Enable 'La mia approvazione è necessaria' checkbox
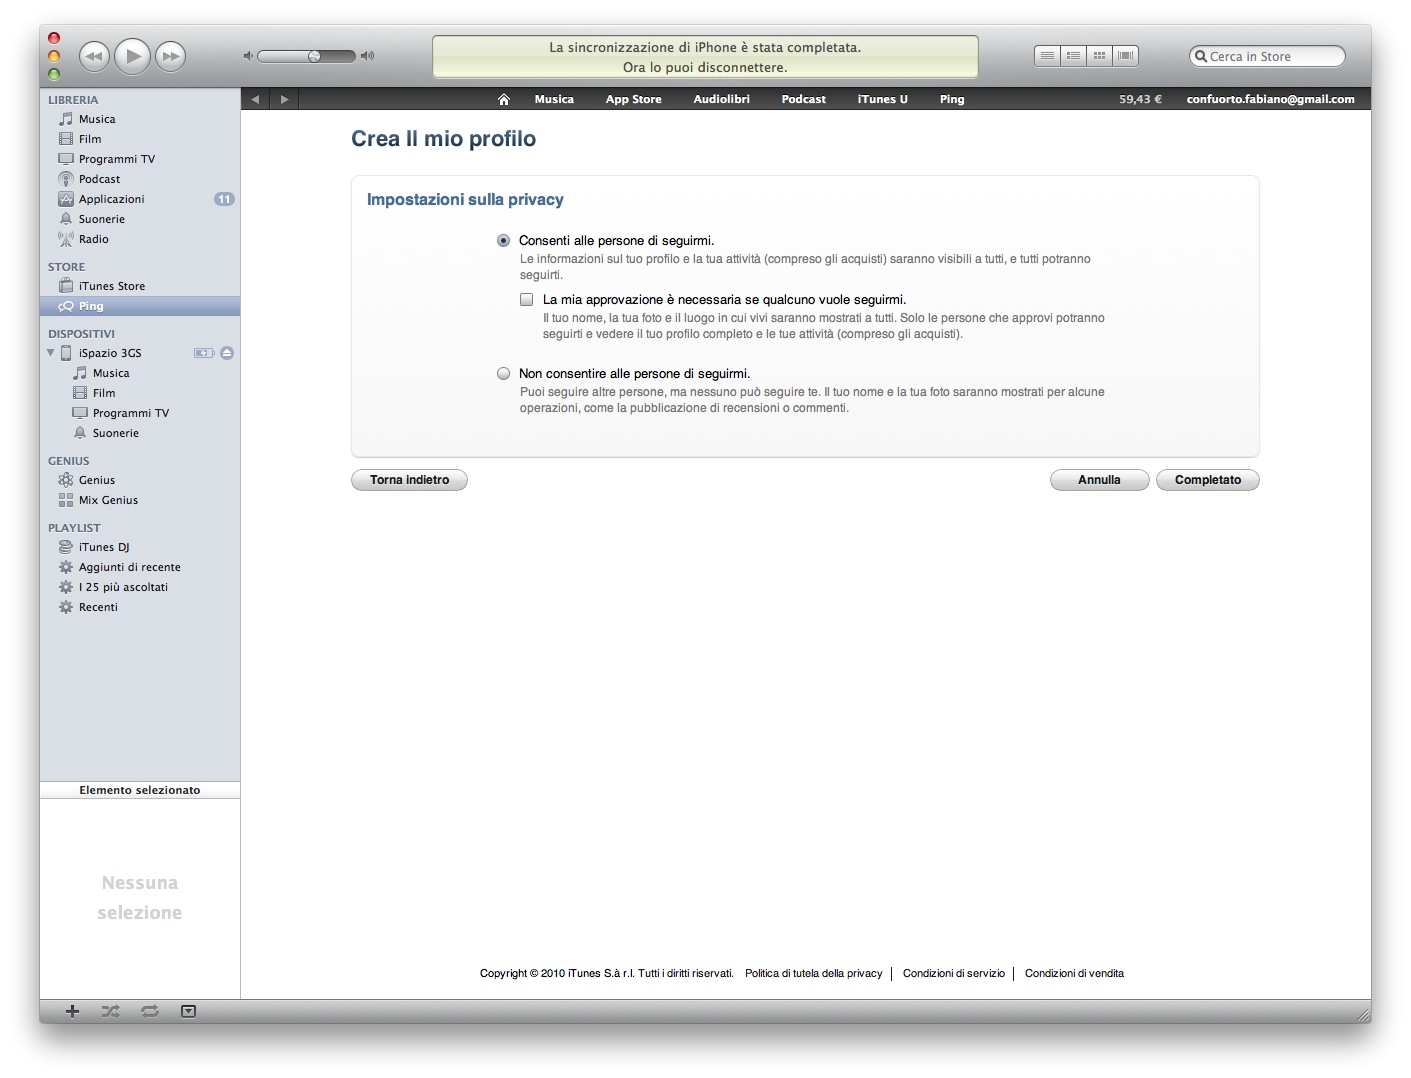The height and width of the screenshot is (1078, 1411). pyautogui.click(x=526, y=300)
